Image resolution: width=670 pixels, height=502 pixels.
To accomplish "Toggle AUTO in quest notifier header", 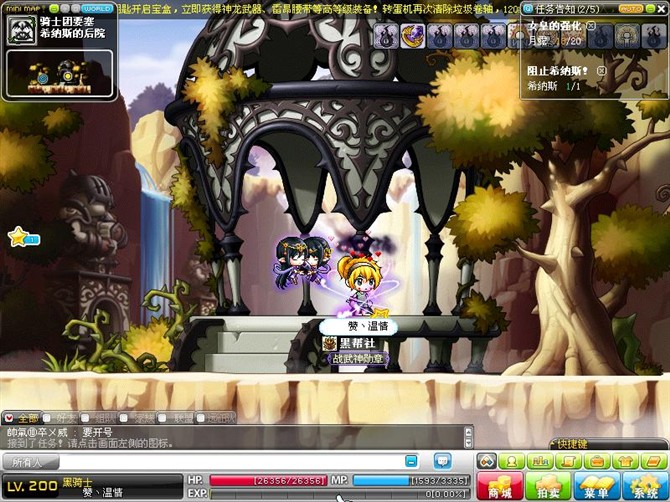I will pyautogui.click(x=630, y=8).
